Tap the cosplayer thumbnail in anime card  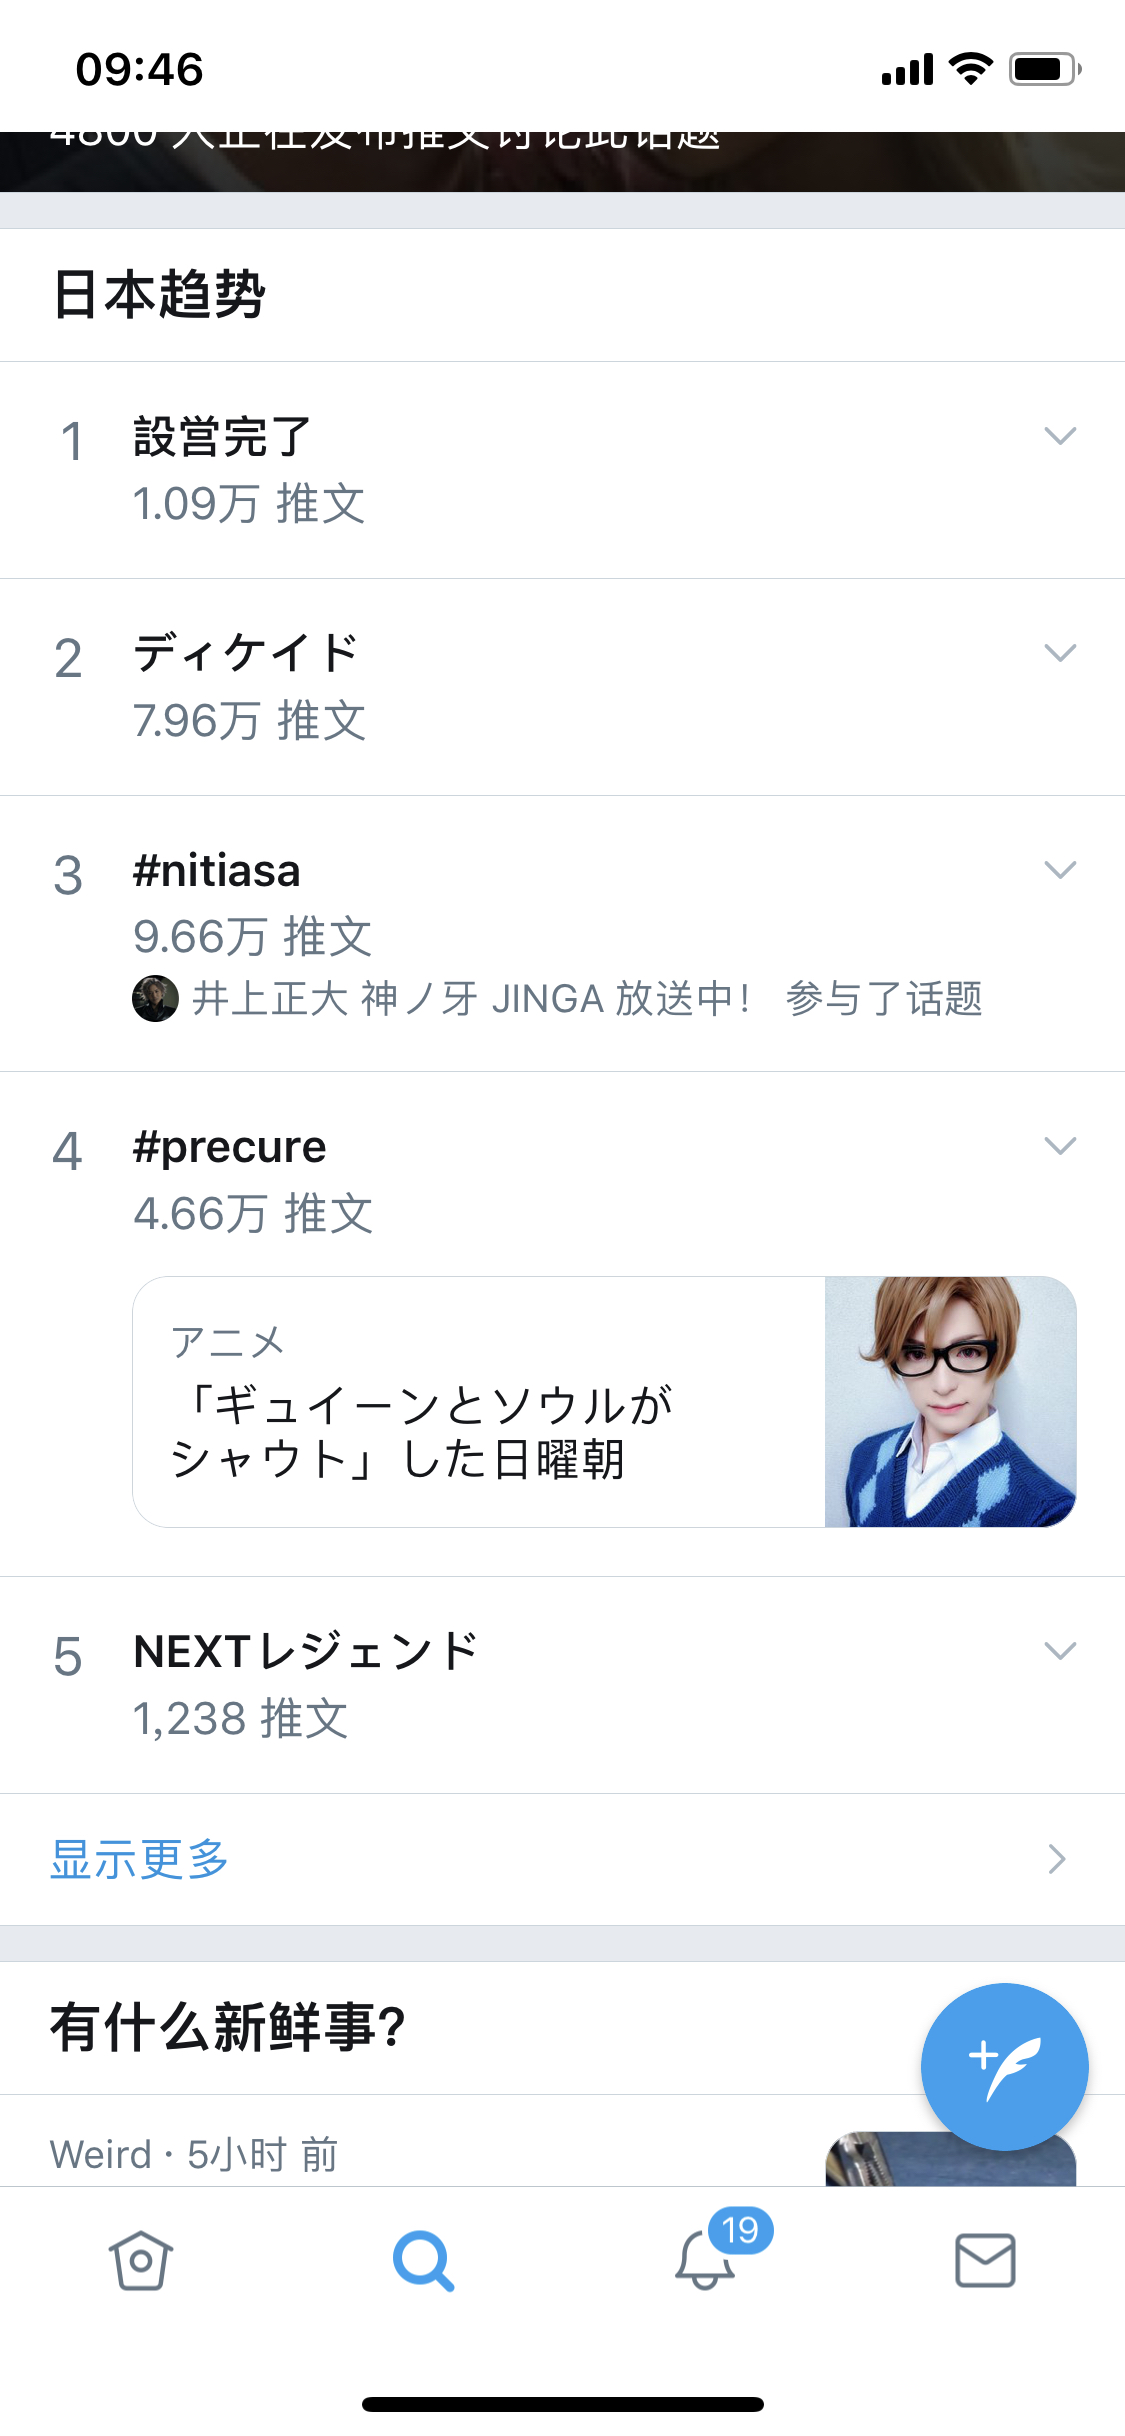click(950, 1401)
